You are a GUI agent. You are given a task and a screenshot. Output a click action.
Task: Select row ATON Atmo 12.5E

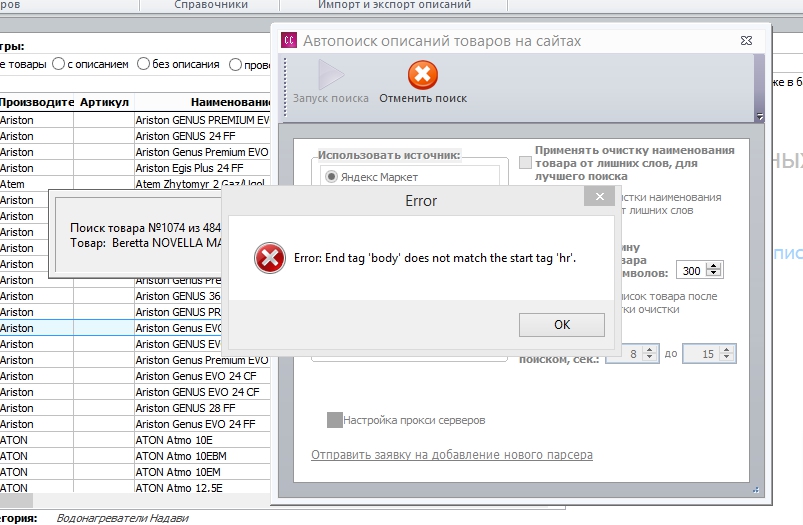pyautogui.click(x=135, y=488)
